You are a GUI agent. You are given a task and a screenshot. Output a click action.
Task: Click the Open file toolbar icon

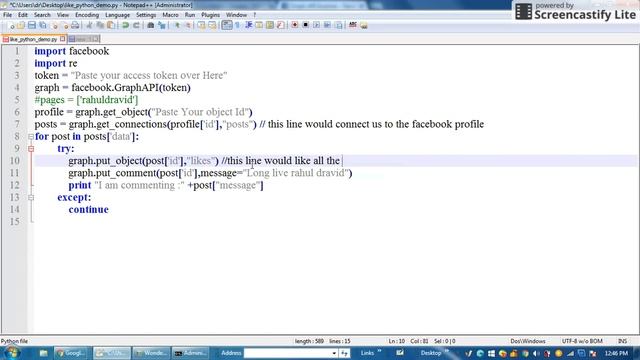21,25
